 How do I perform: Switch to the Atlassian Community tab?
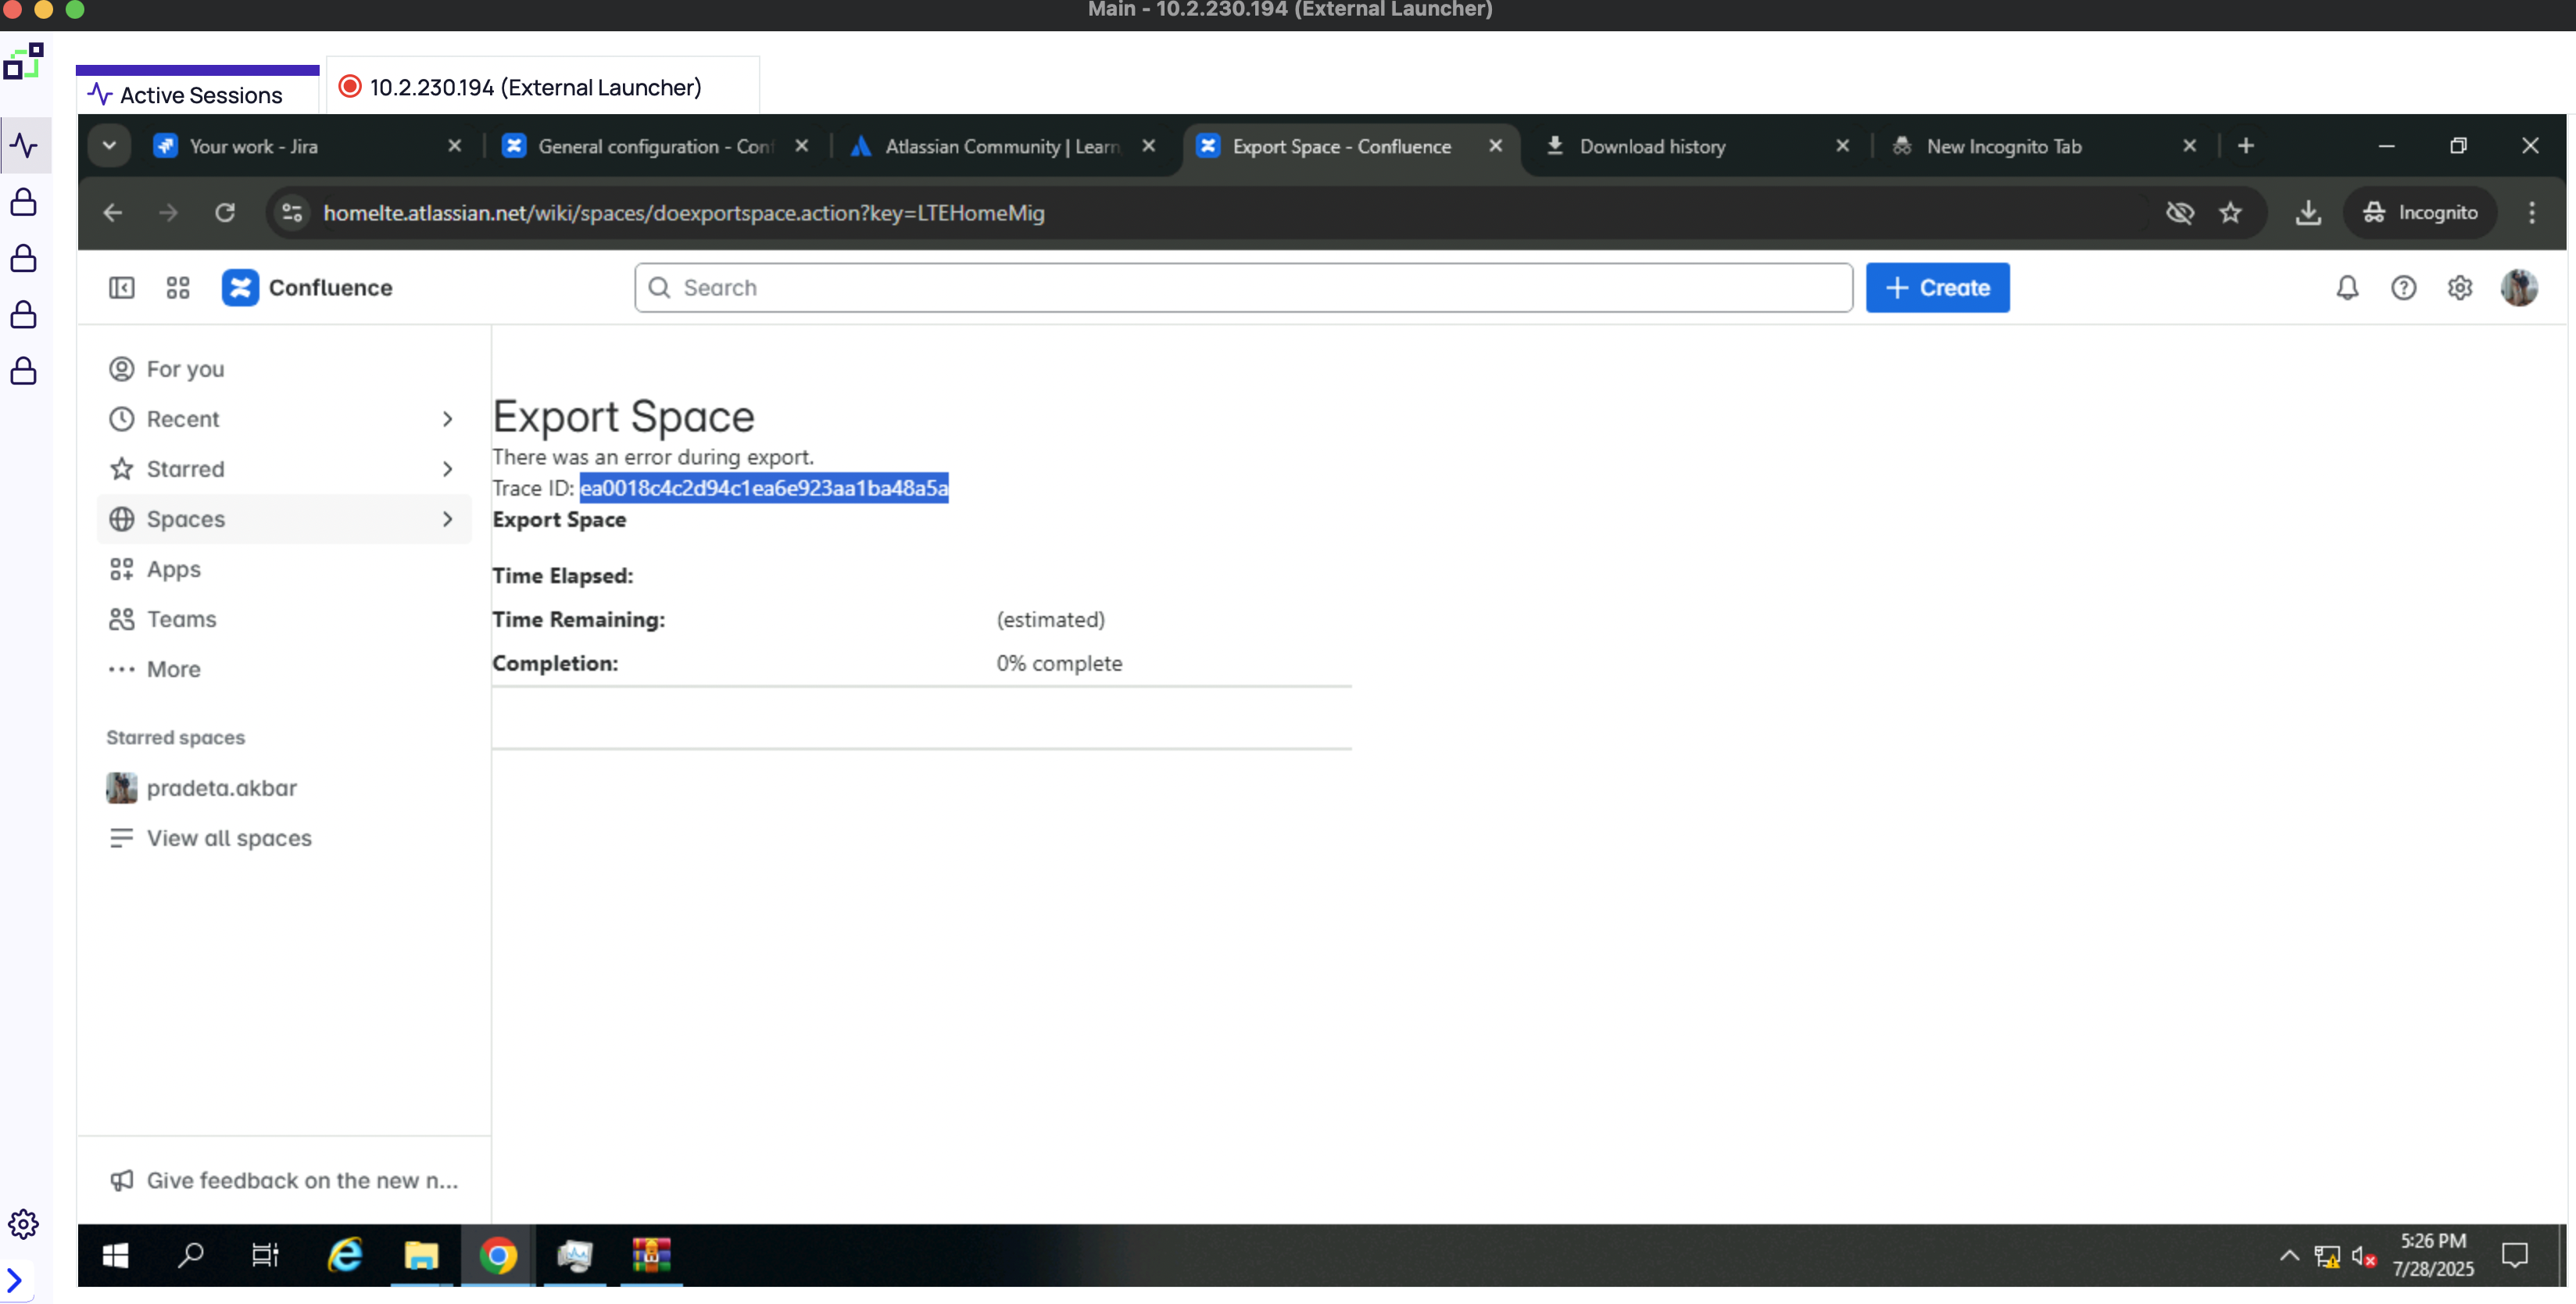(1002, 146)
